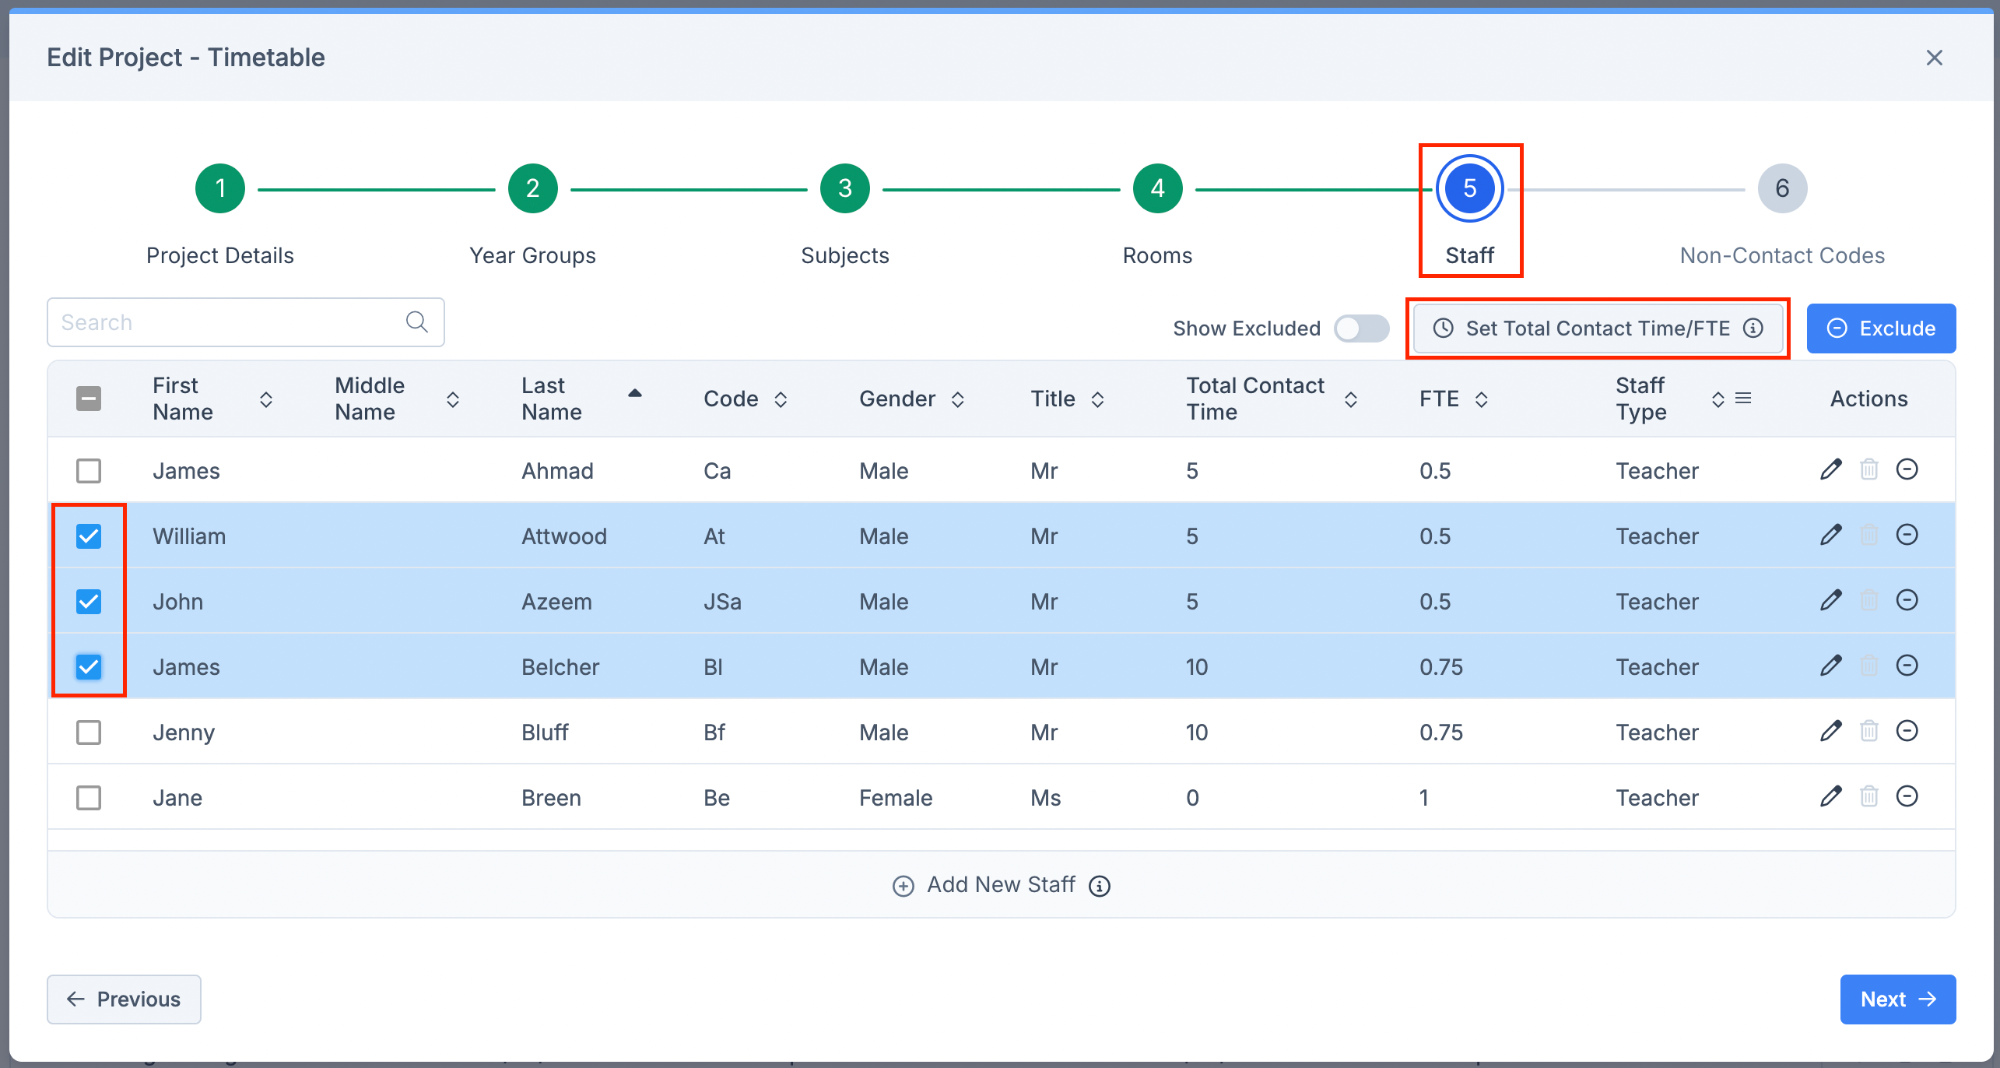Go to step 1 Project Details
The width and height of the screenshot is (2000, 1068).
coord(220,188)
